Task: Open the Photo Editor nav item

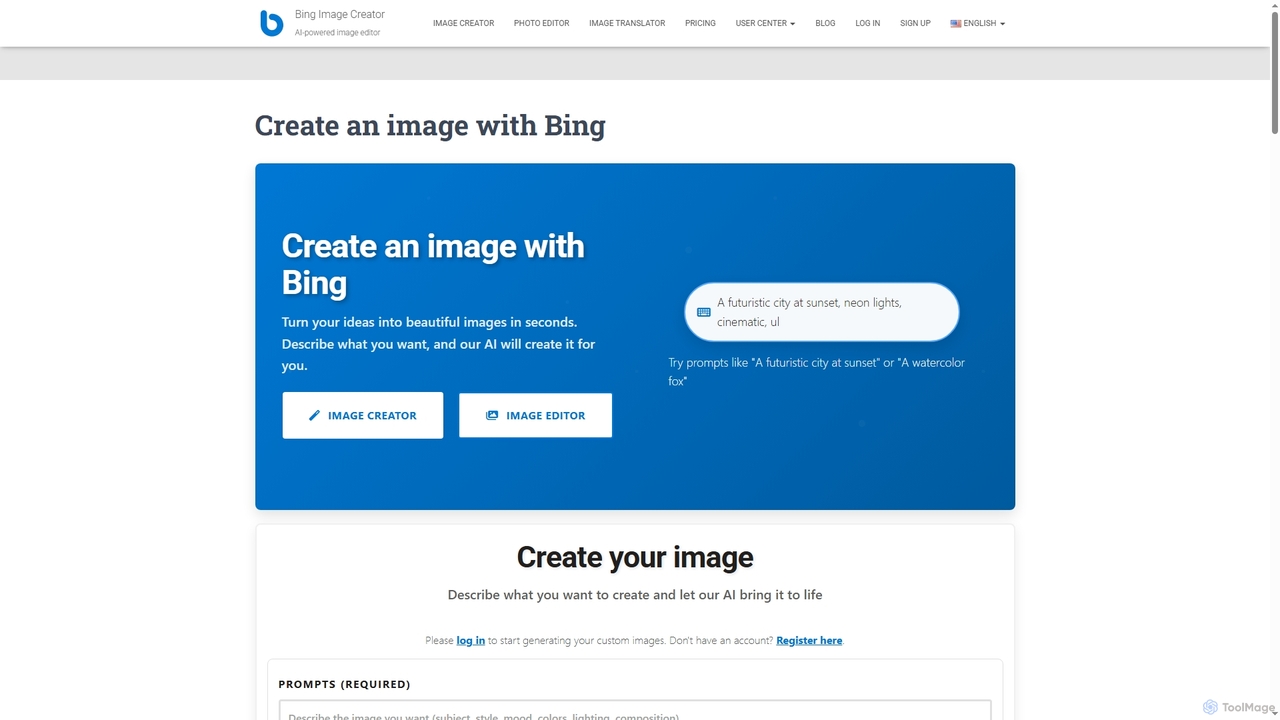Action: point(541,23)
